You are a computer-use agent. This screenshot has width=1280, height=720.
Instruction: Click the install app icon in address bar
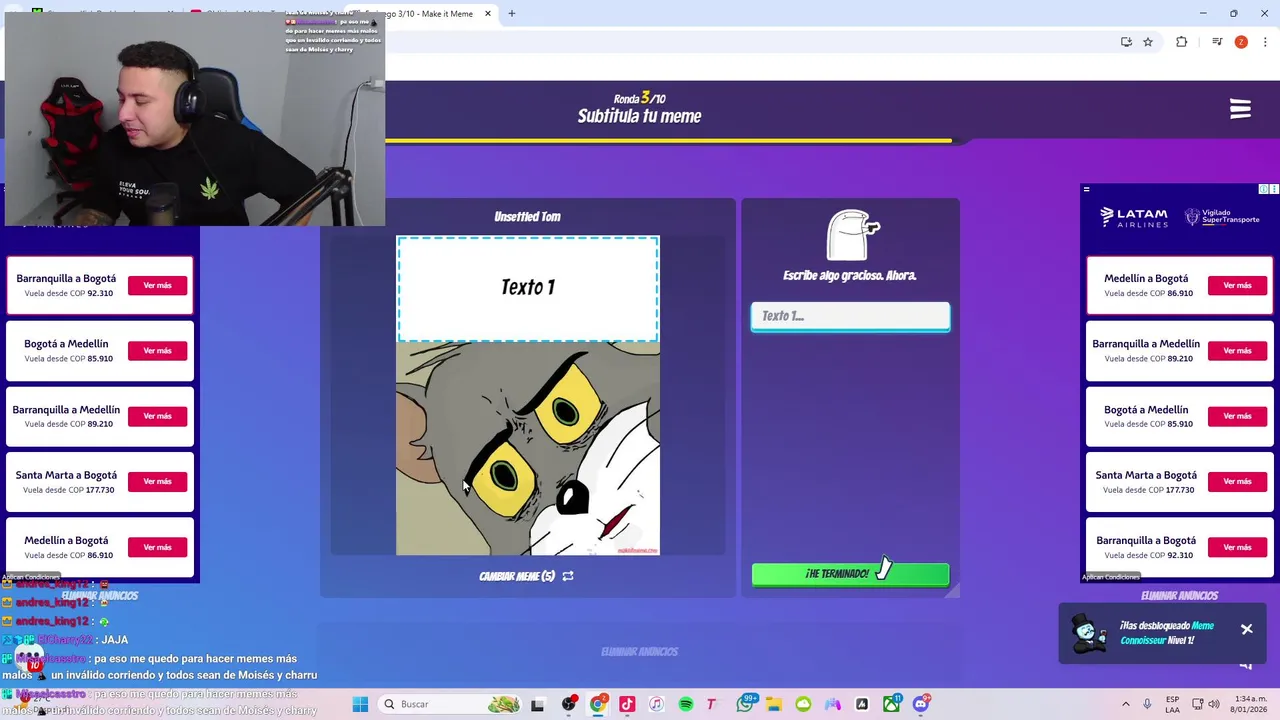click(1126, 42)
